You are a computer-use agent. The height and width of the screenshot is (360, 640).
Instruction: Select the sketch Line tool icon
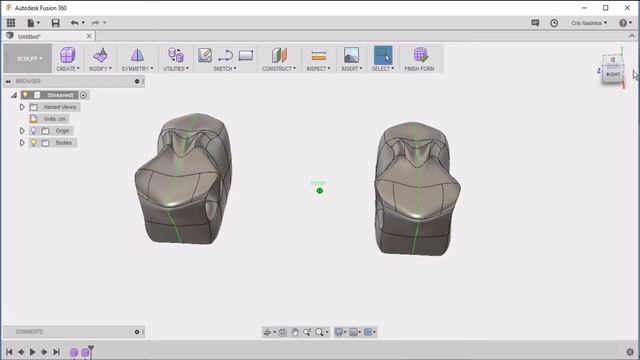[x=225, y=55]
